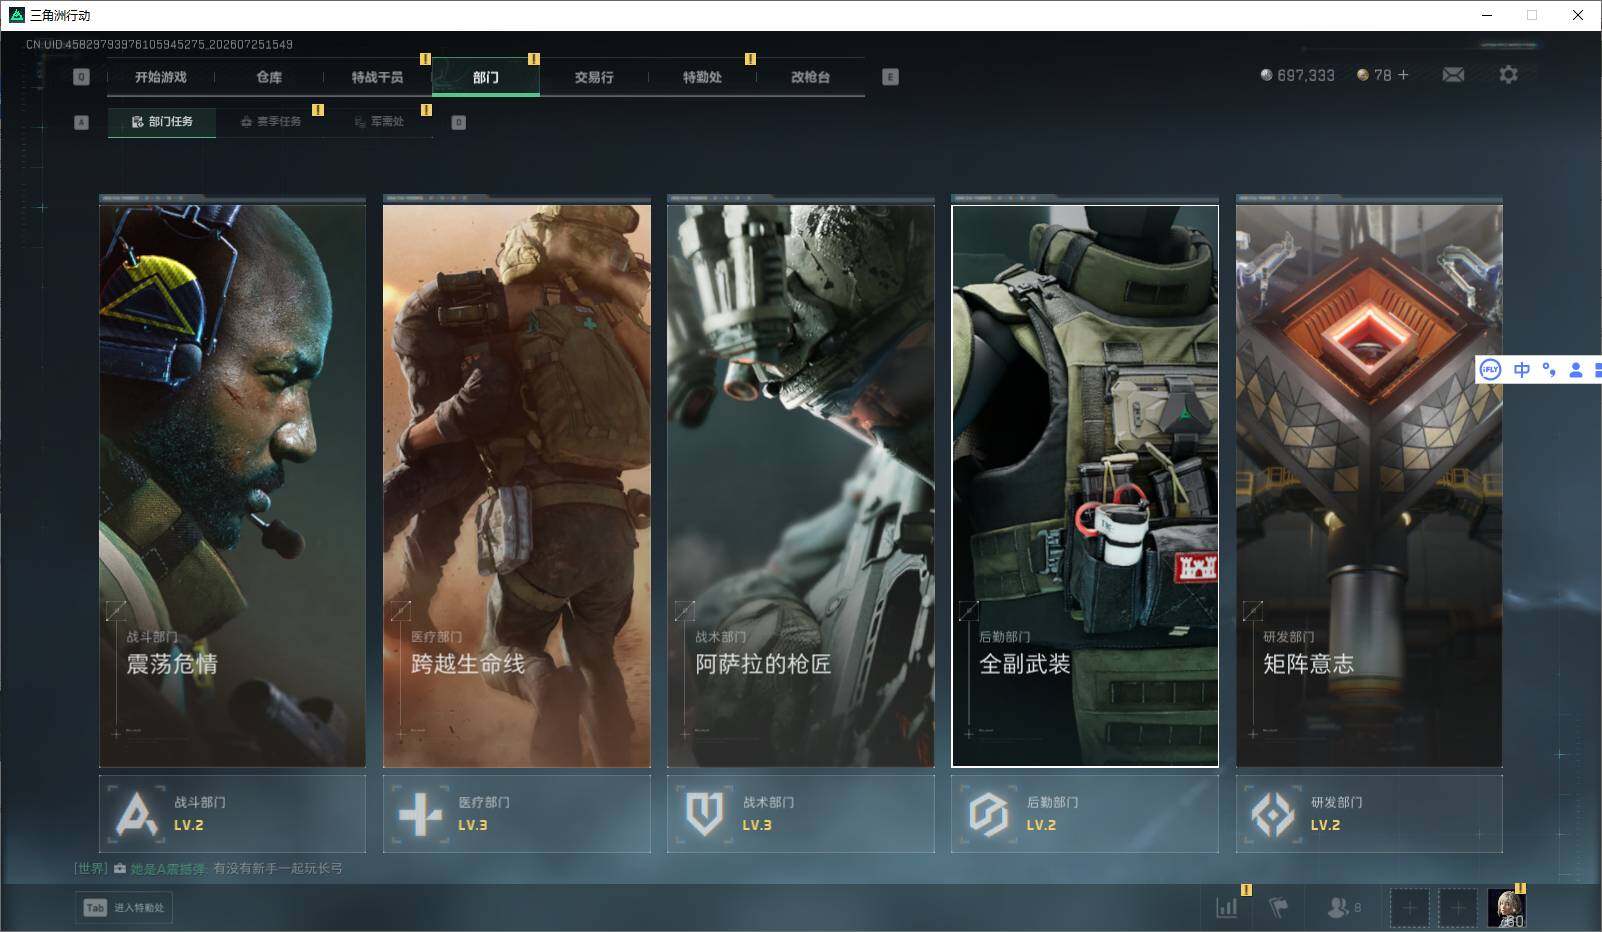Select the 医疗部门 LV.3 cross badge
This screenshot has width=1602, height=932.
pyautogui.click(x=516, y=814)
